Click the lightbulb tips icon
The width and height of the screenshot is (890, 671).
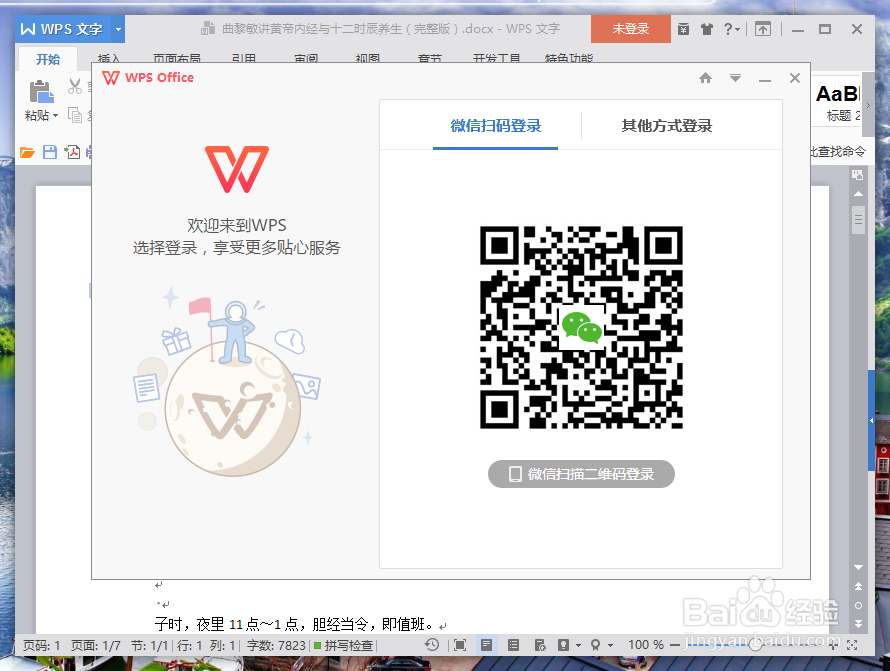tap(595, 645)
